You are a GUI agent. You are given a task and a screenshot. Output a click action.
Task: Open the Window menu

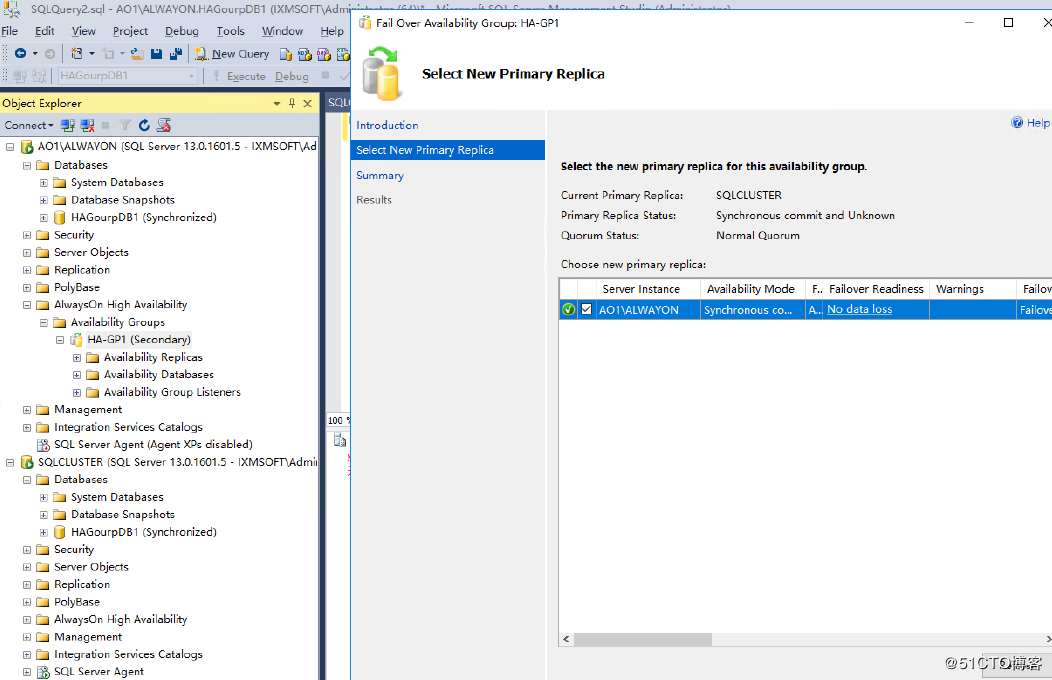[x=282, y=31]
